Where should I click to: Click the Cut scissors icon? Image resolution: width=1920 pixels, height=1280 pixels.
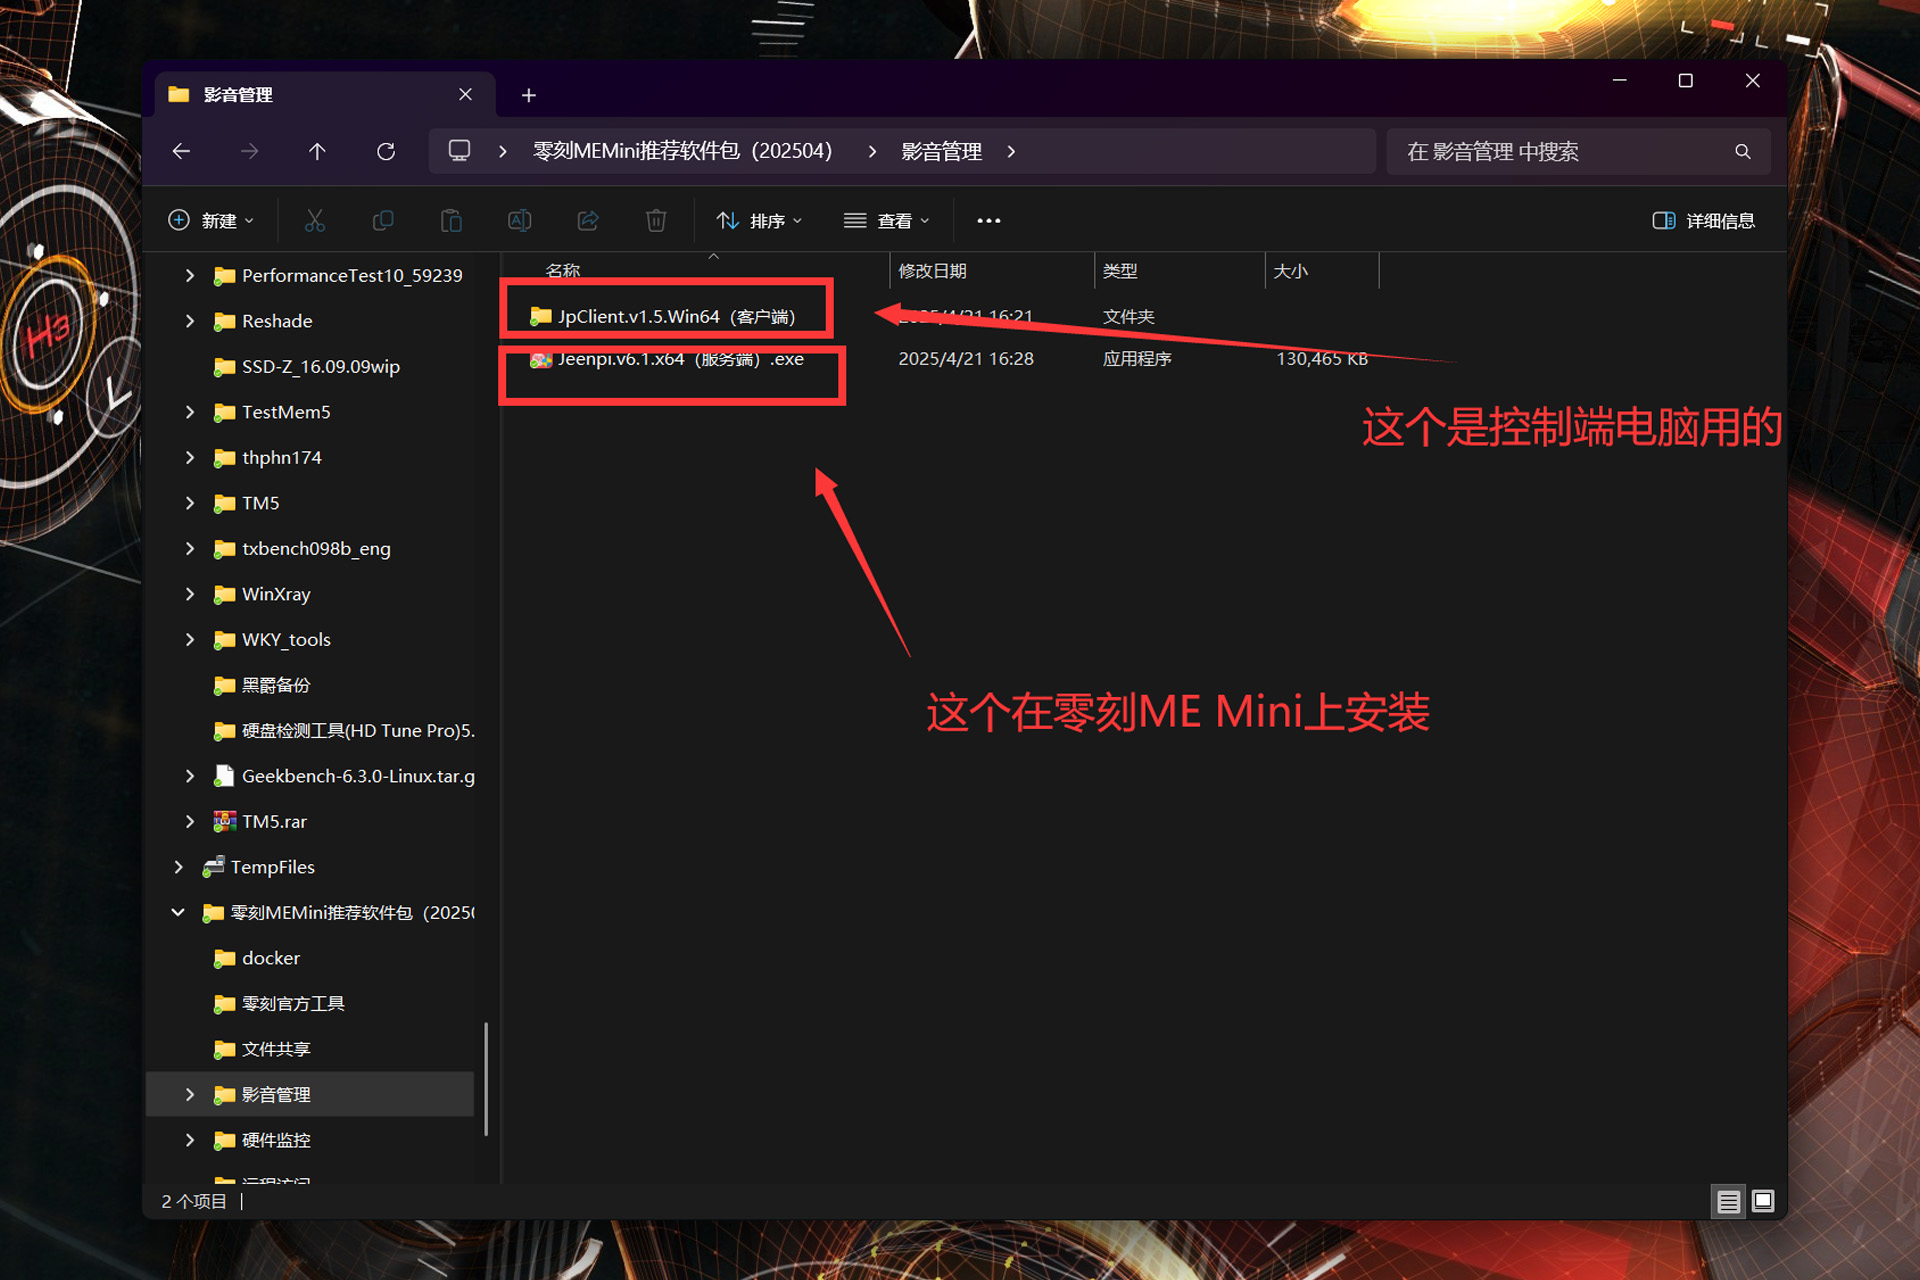point(315,220)
